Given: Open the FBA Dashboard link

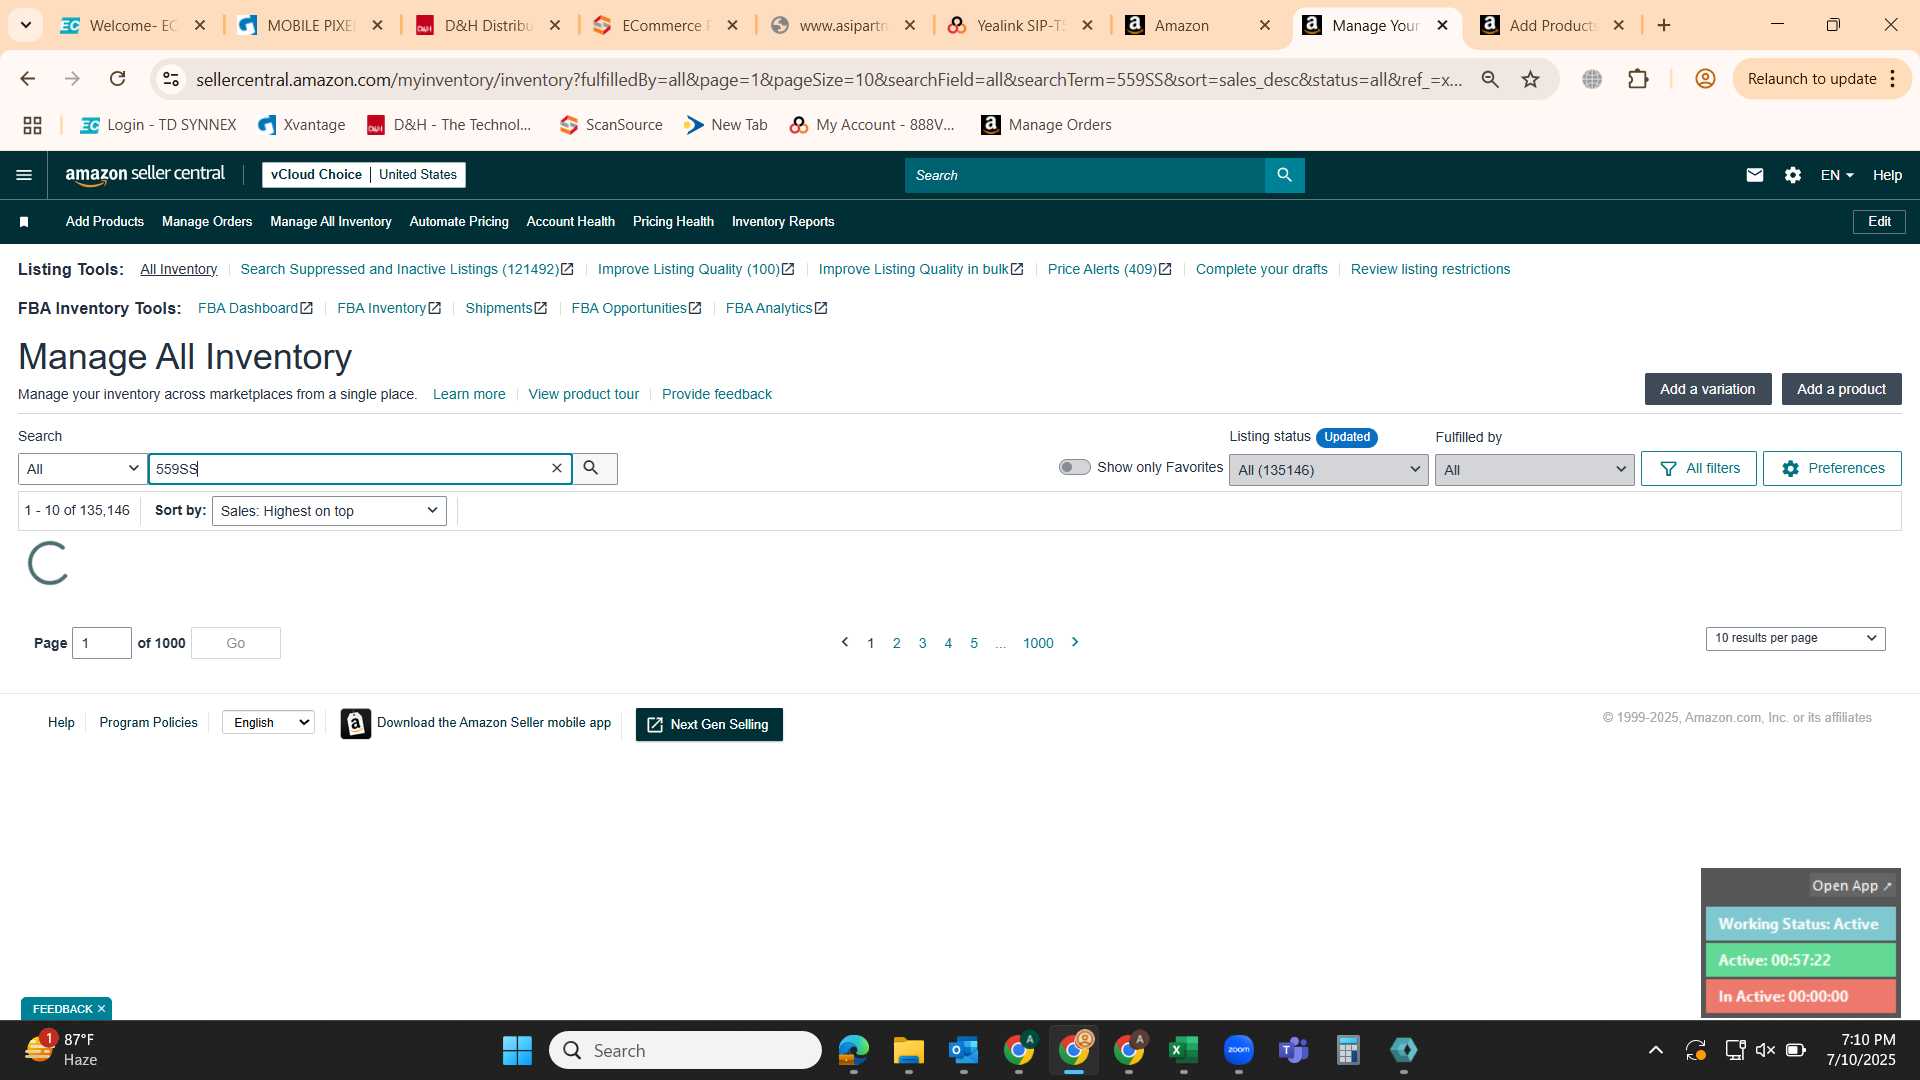Looking at the screenshot, I should click(x=256, y=308).
